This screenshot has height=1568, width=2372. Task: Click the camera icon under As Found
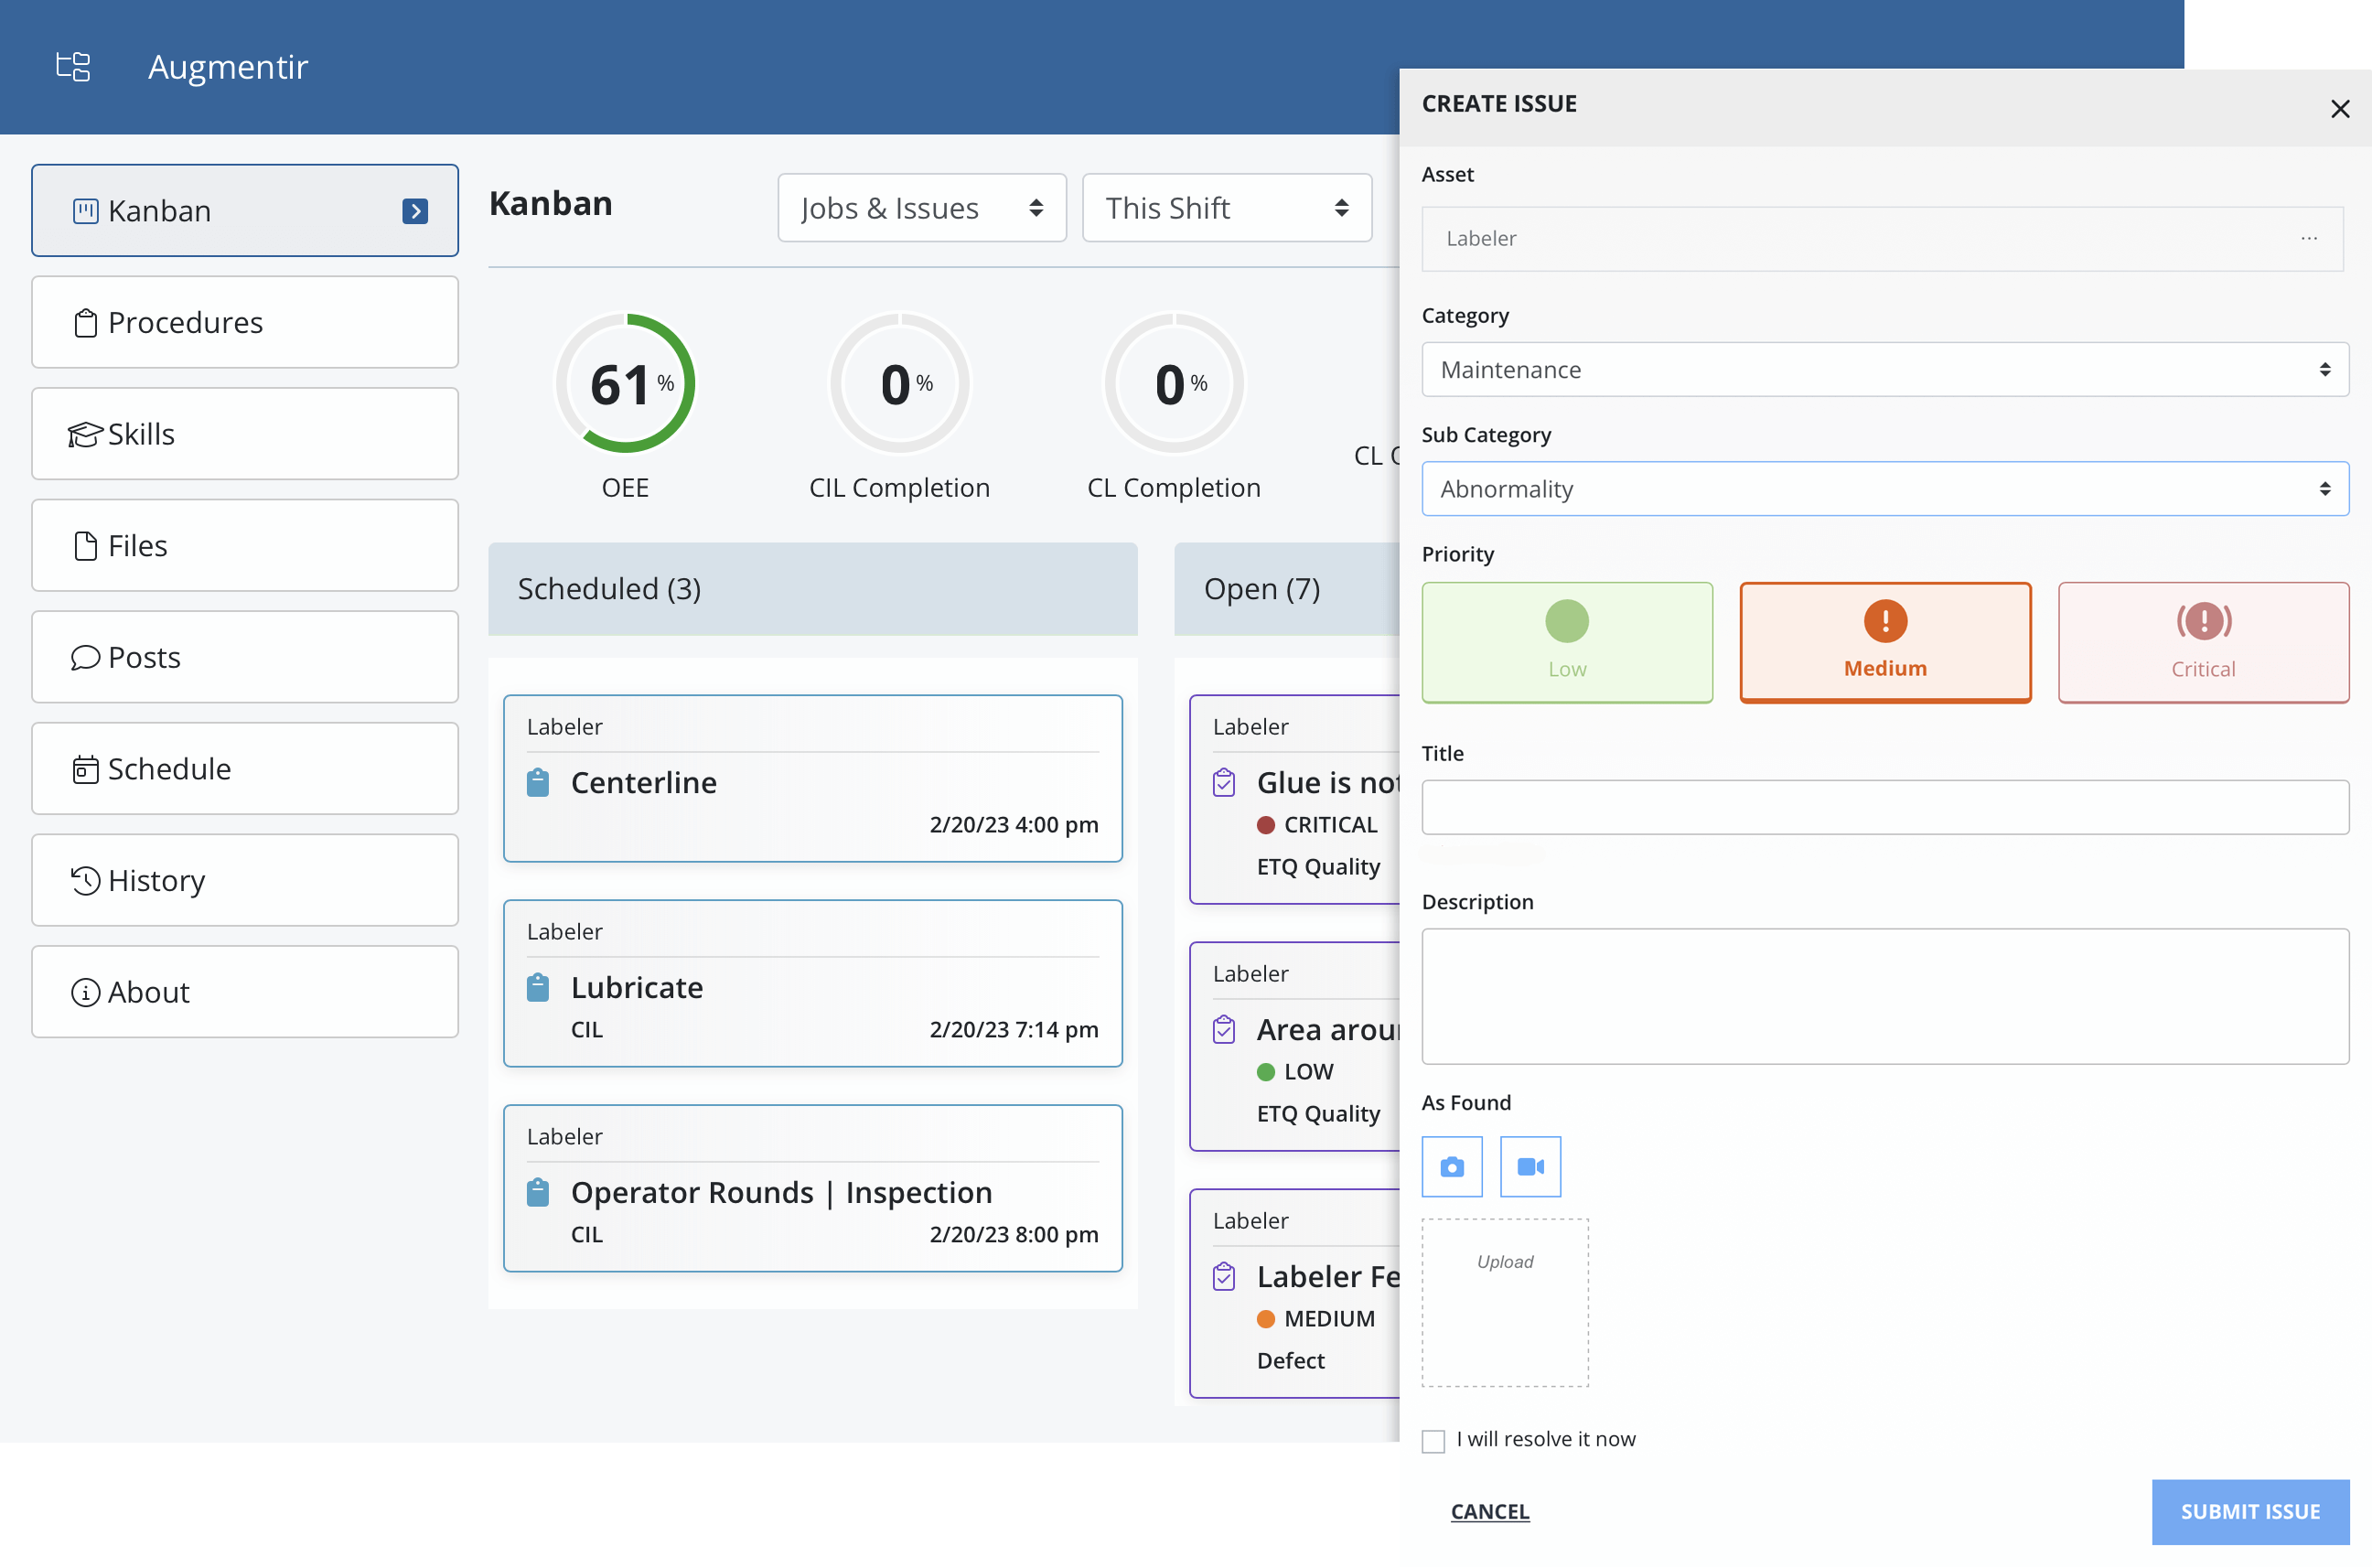pos(1451,1166)
